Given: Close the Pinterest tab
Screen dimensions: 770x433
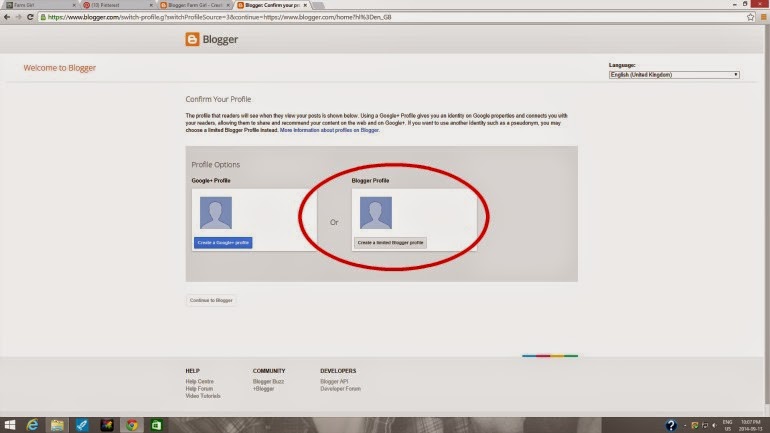Looking at the screenshot, I should point(151,5).
